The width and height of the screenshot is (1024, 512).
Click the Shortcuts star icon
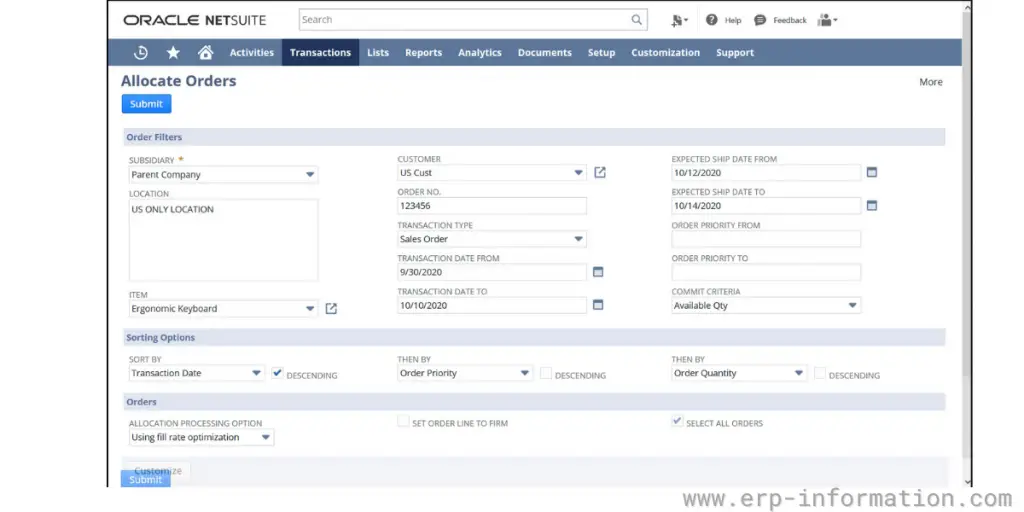(173, 53)
